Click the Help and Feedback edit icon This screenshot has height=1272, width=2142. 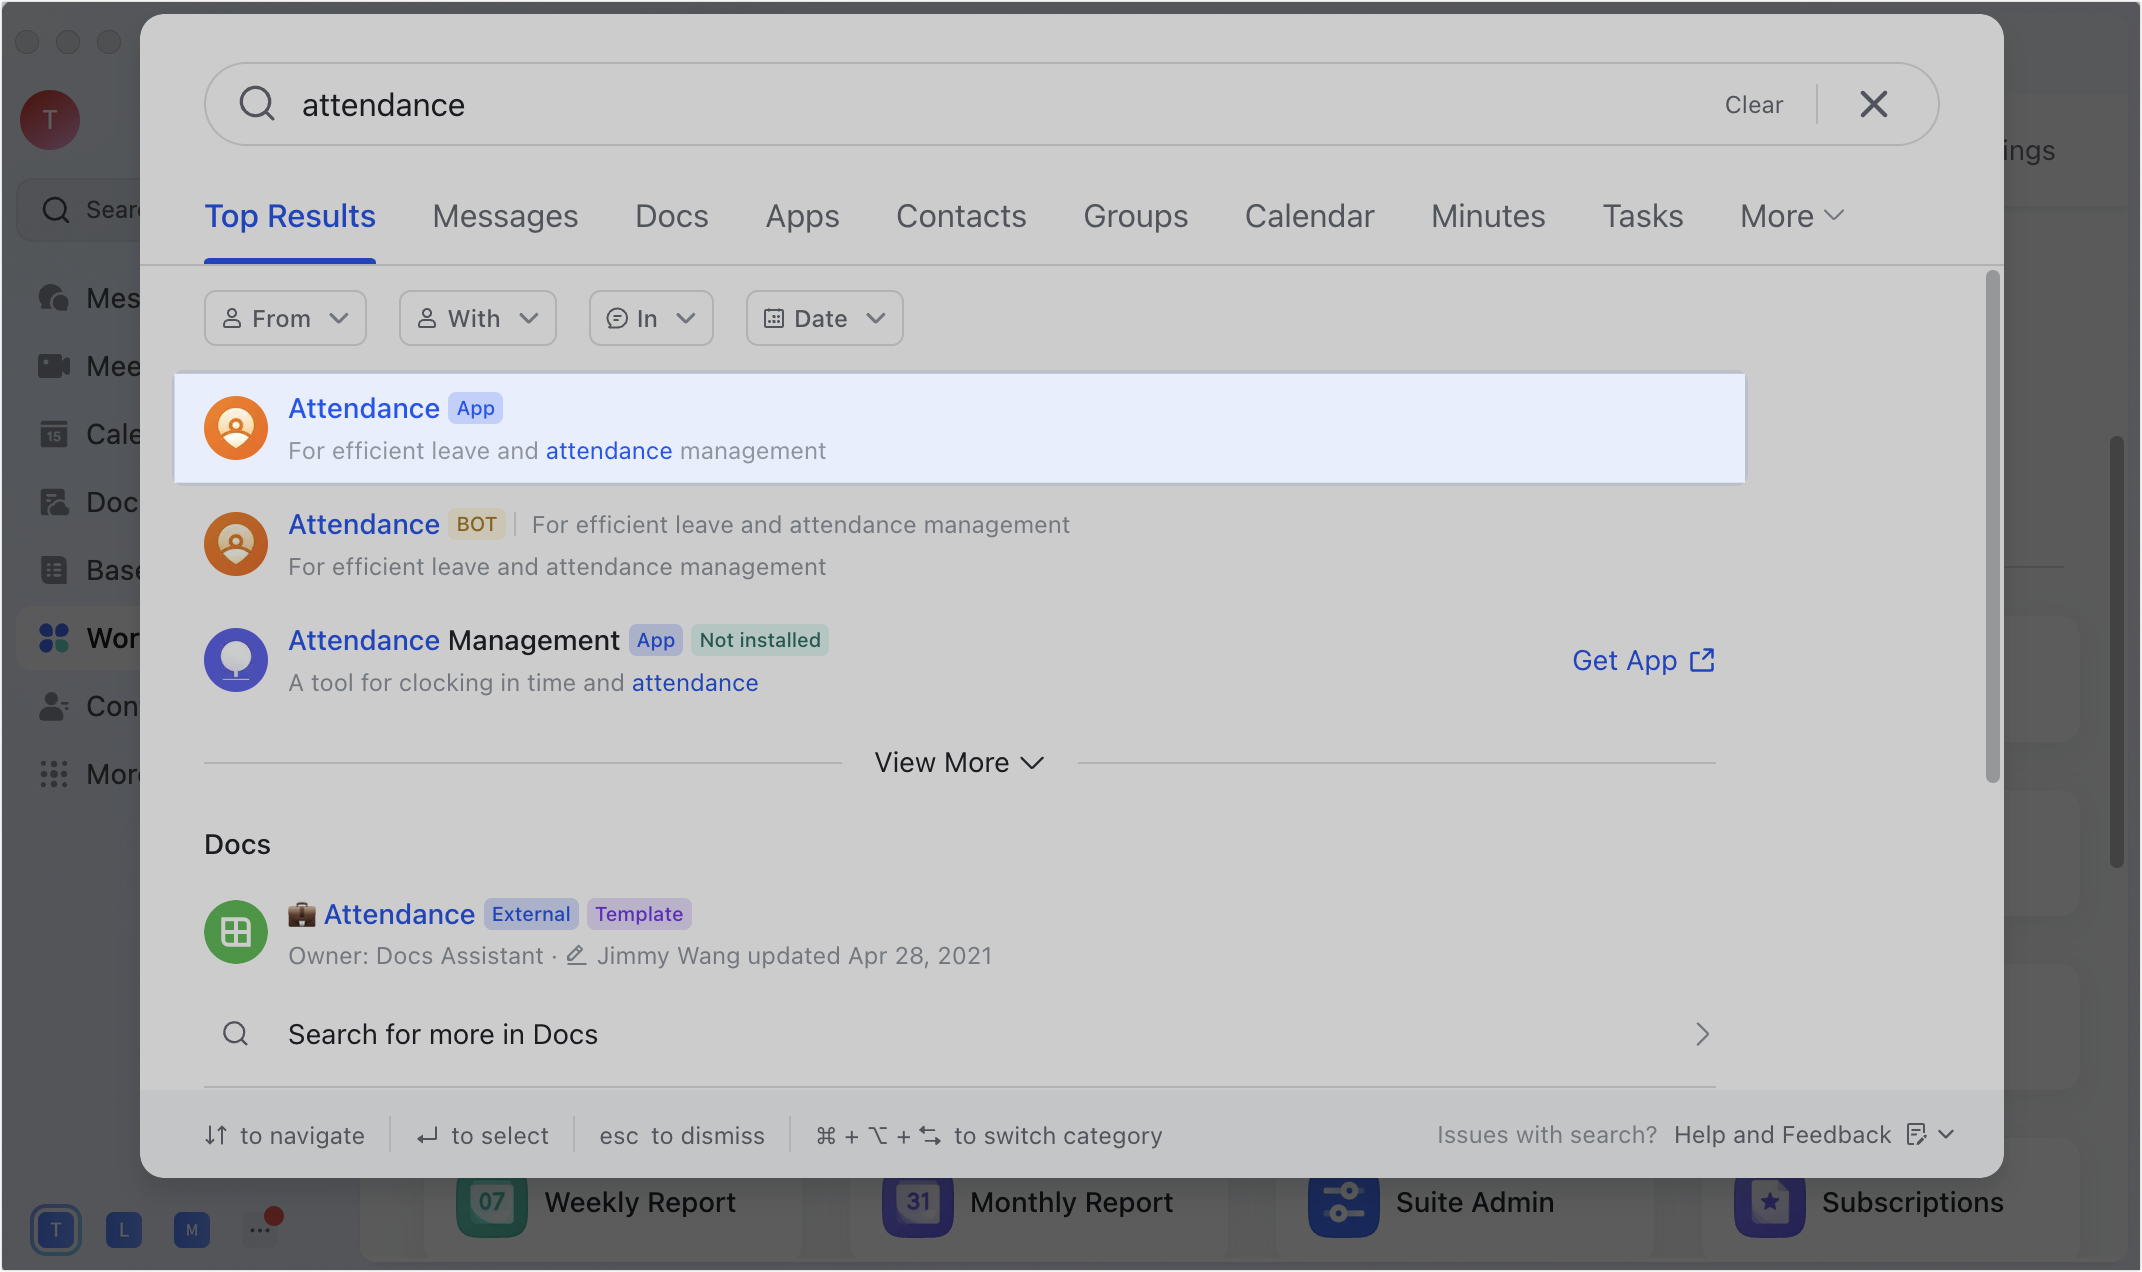(1916, 1134)
